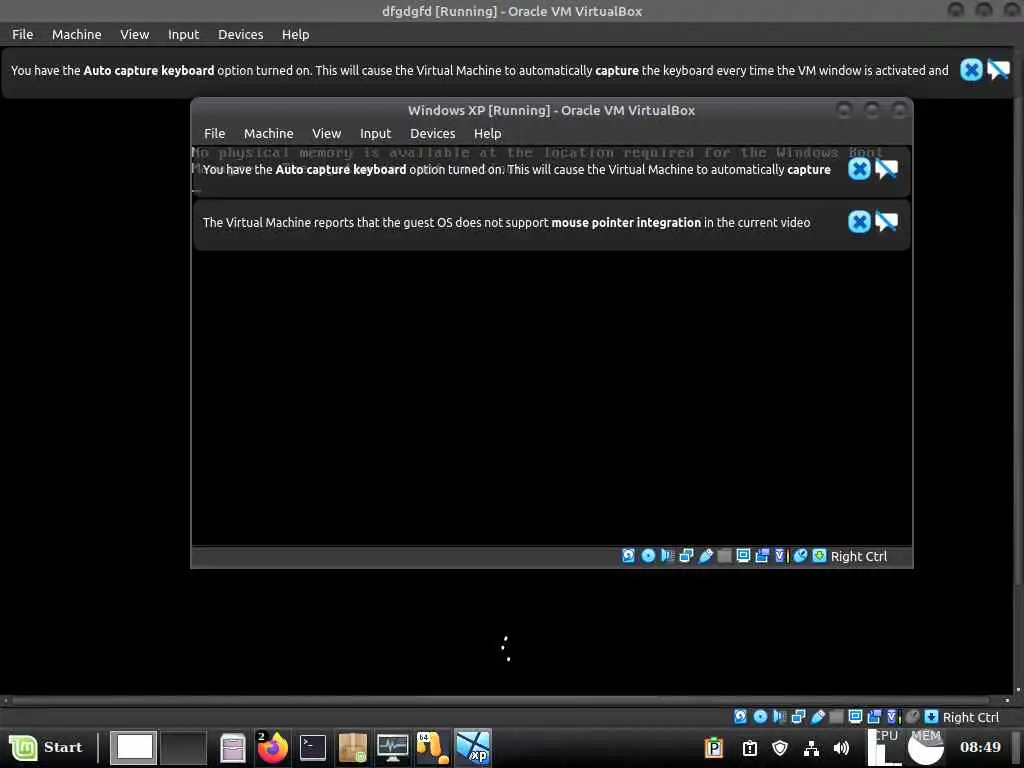
Task: Click display settings icon in outer VM status bar
Action: tap(856, 716)
